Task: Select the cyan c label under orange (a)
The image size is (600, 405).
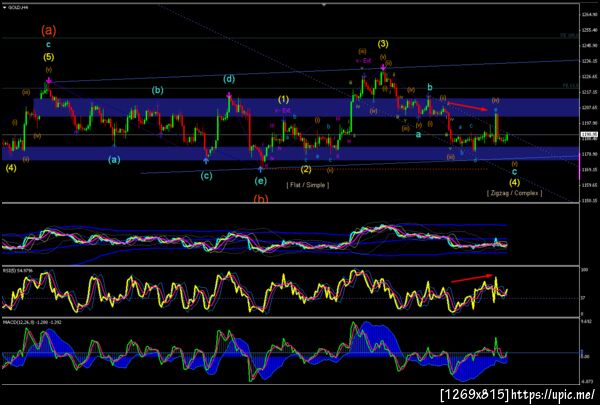Action: 49,45
